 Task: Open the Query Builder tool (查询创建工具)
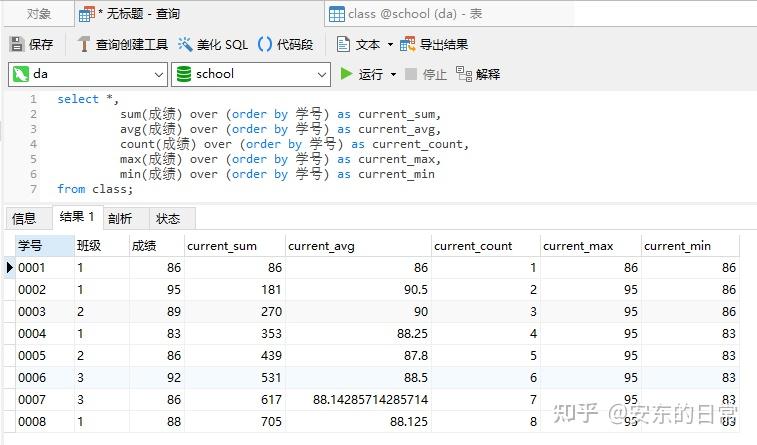[x=123, y=44]
